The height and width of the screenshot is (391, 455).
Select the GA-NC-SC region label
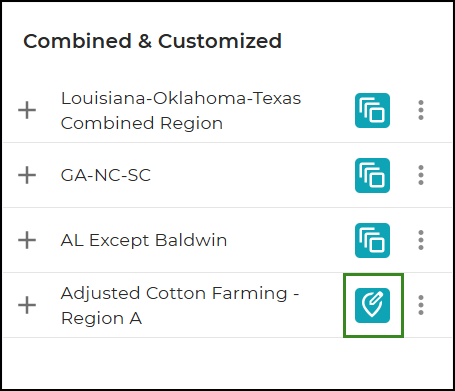[x=106, y=175]
